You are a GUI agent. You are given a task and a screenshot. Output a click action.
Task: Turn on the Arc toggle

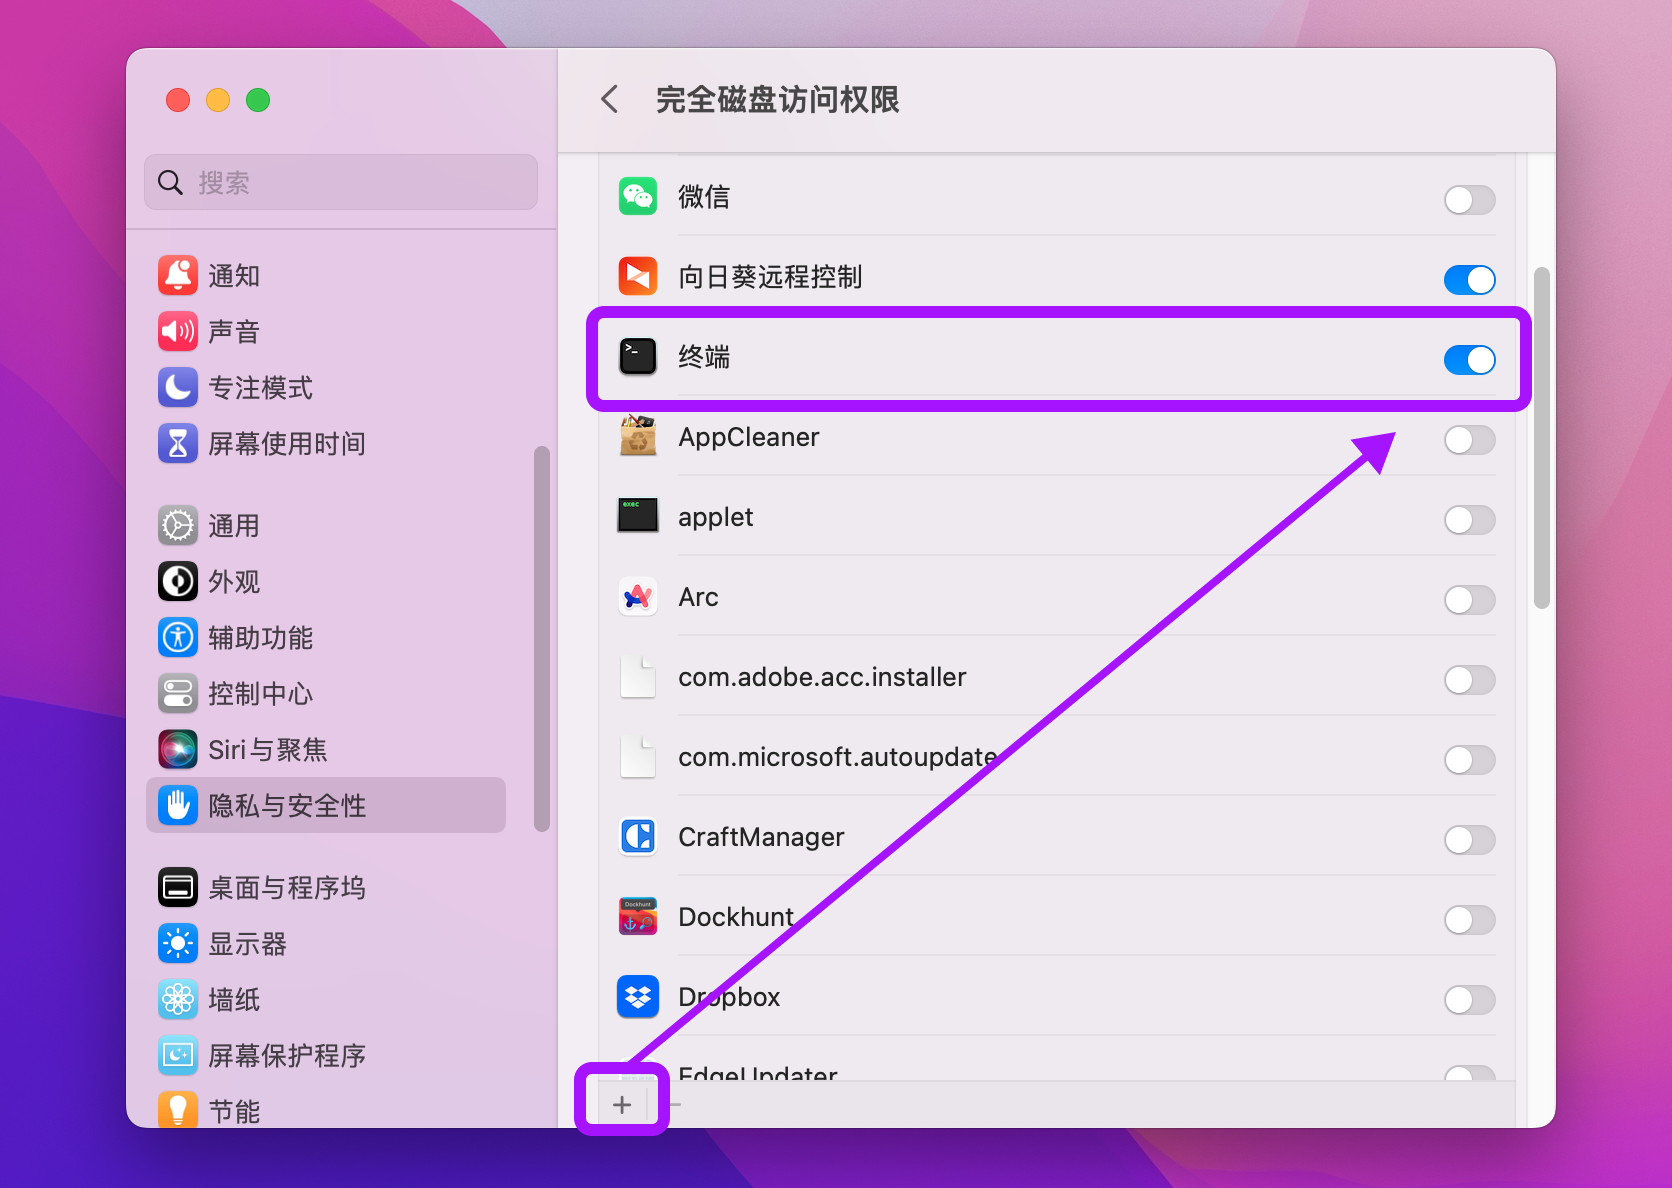(1469, 600)
